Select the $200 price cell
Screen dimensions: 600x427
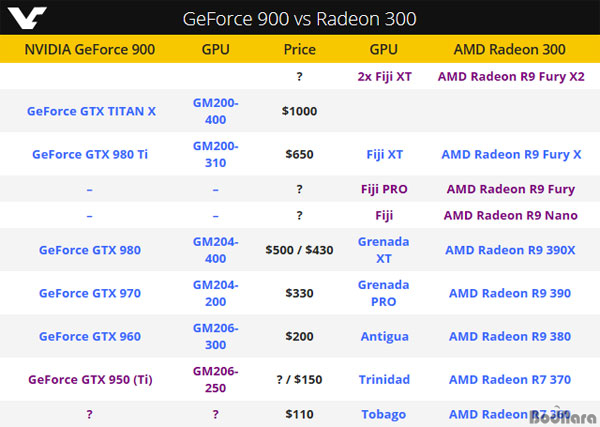point(299,337)
